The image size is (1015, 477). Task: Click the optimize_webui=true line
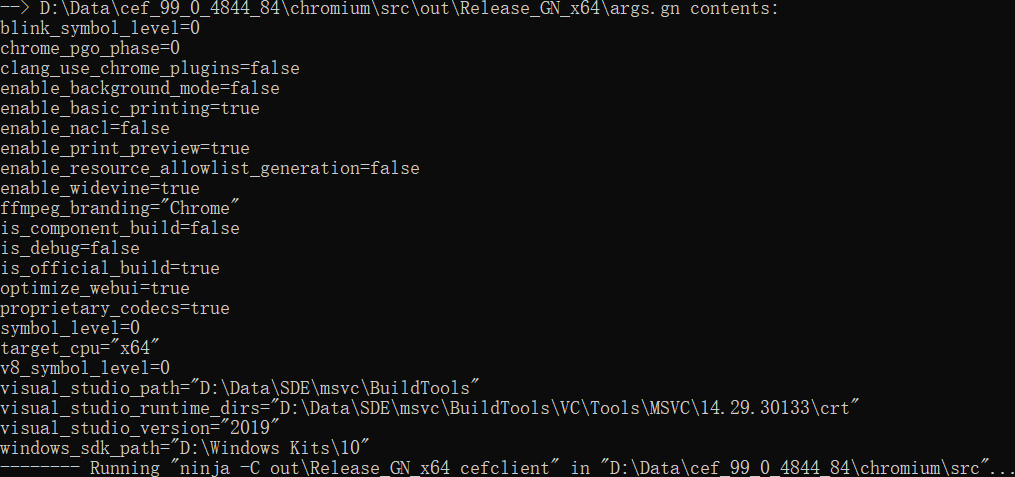95,288
